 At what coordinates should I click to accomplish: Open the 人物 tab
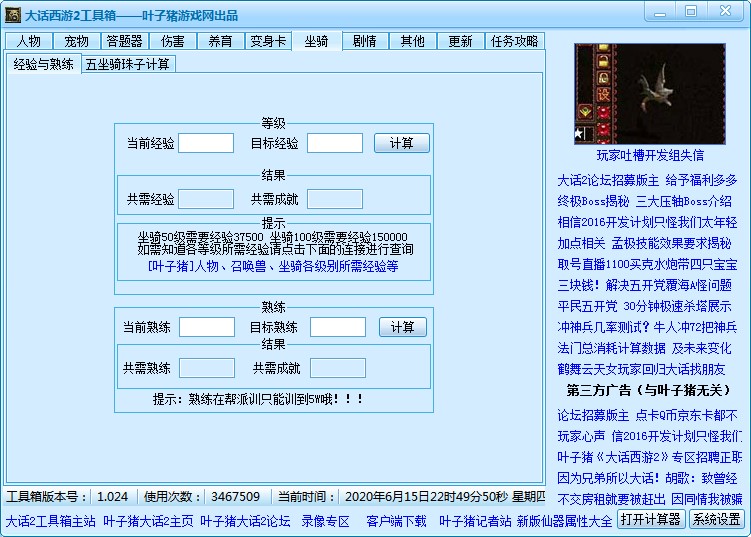coord(29,41)
